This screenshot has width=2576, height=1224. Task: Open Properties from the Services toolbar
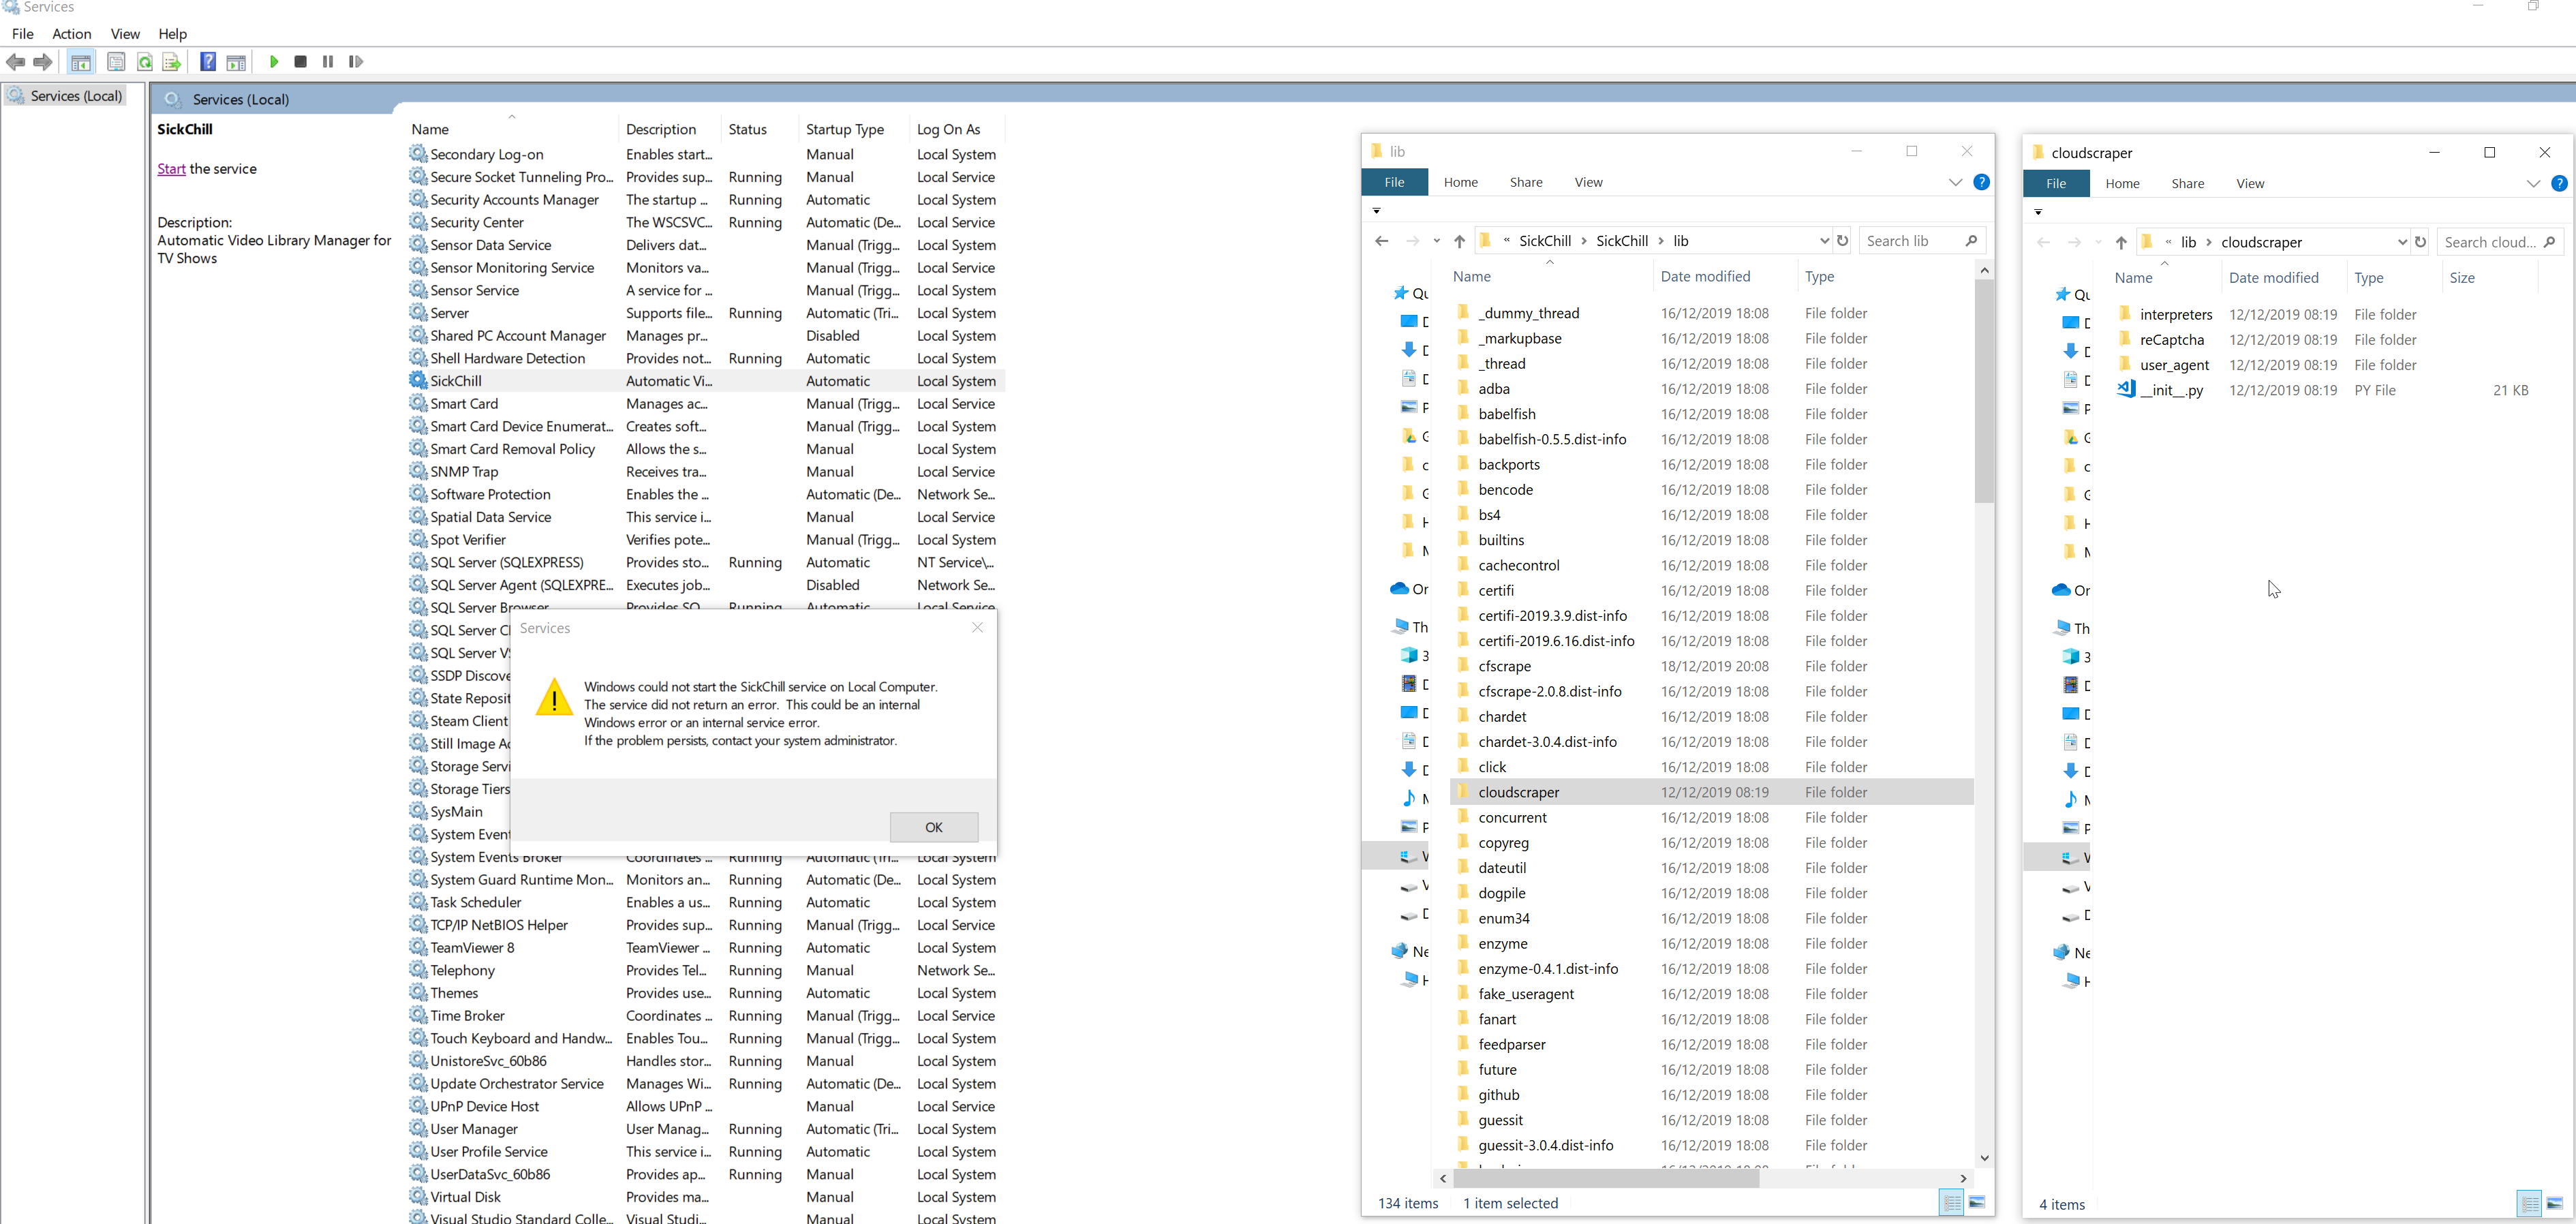(x=116, y=62)
